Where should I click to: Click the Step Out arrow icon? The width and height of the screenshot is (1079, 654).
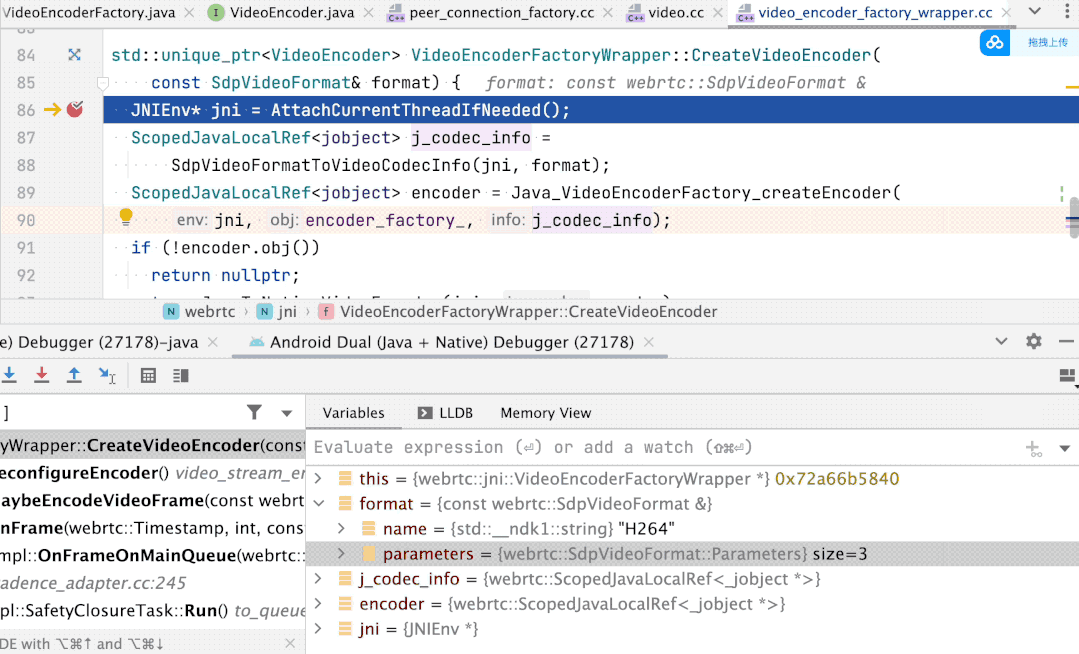tap(74, 375)
